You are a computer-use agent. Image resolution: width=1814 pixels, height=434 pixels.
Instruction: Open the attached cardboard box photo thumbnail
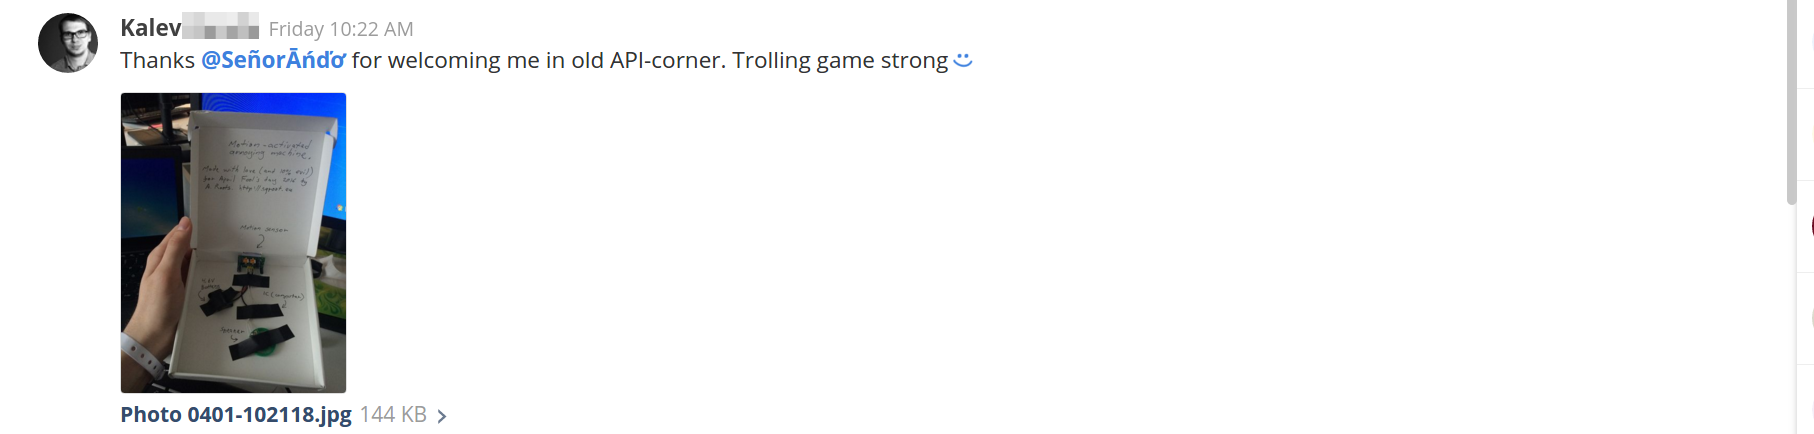[233, 243]
